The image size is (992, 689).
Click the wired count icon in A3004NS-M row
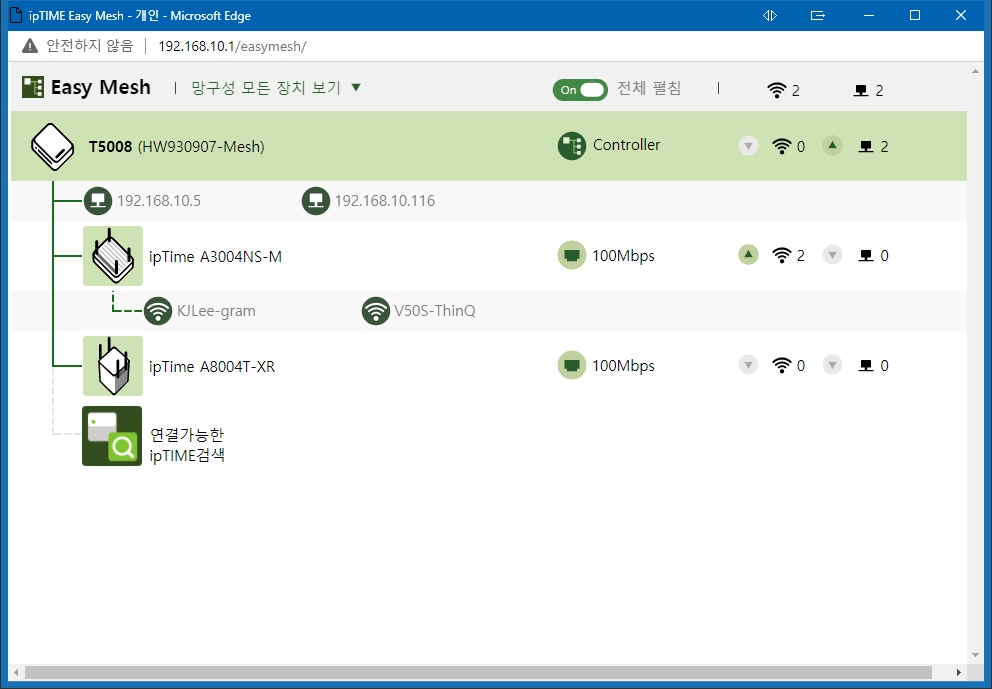click(x=865, y=256)
